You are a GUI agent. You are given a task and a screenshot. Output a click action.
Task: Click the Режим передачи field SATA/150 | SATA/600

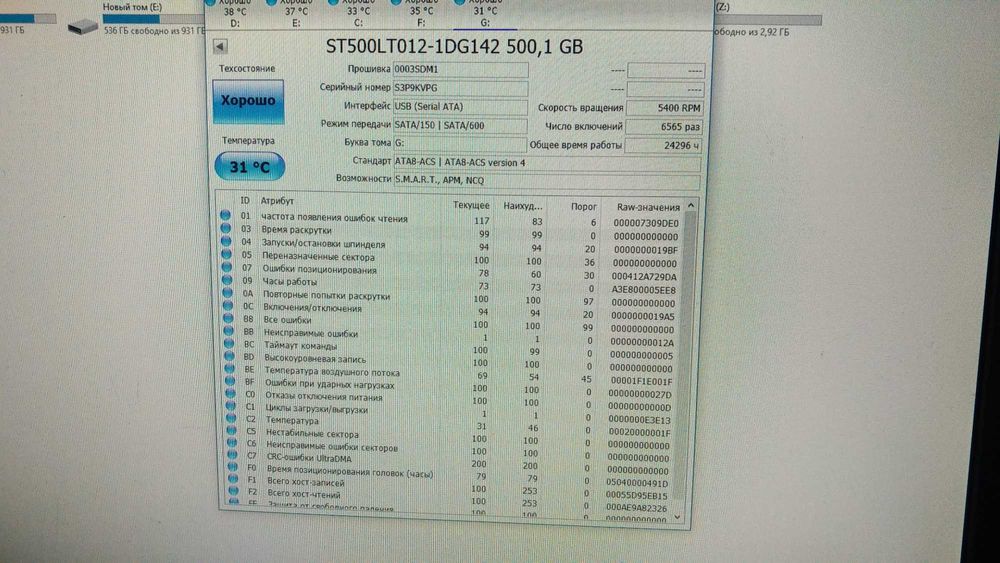(x=460, y=126)
